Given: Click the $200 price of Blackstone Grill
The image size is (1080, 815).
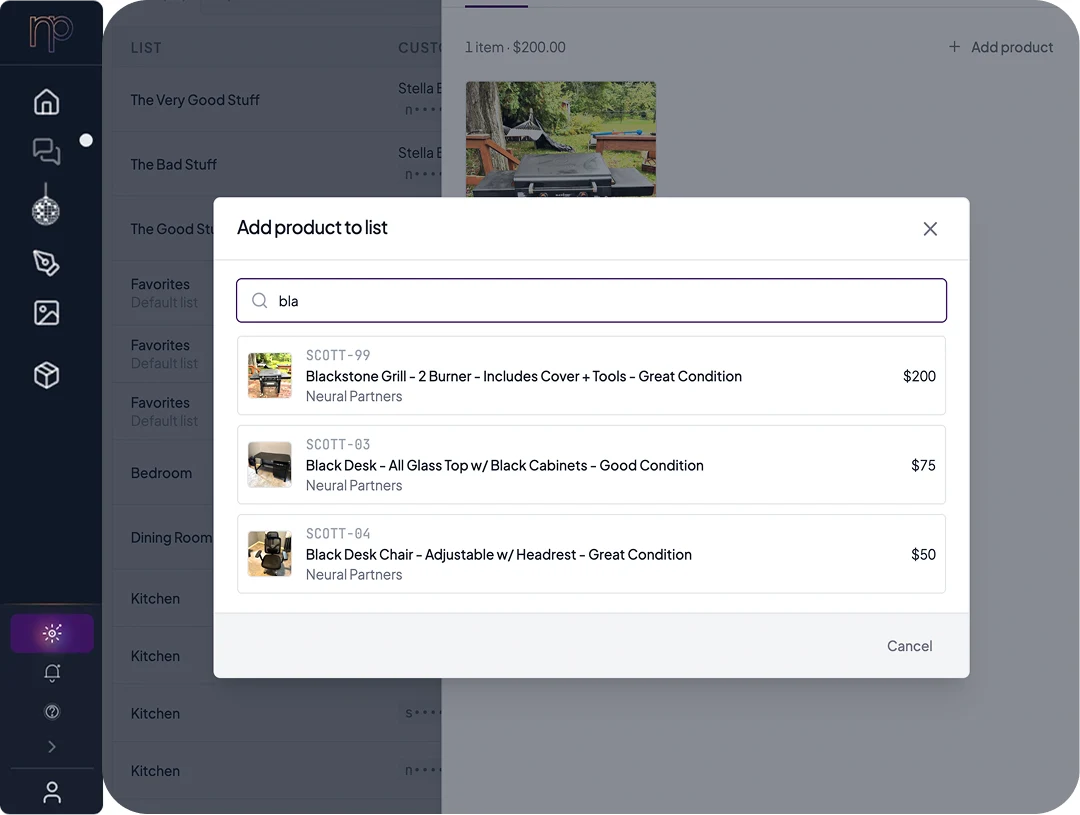Looking at the screenshot, I should (x=919, y=376).
